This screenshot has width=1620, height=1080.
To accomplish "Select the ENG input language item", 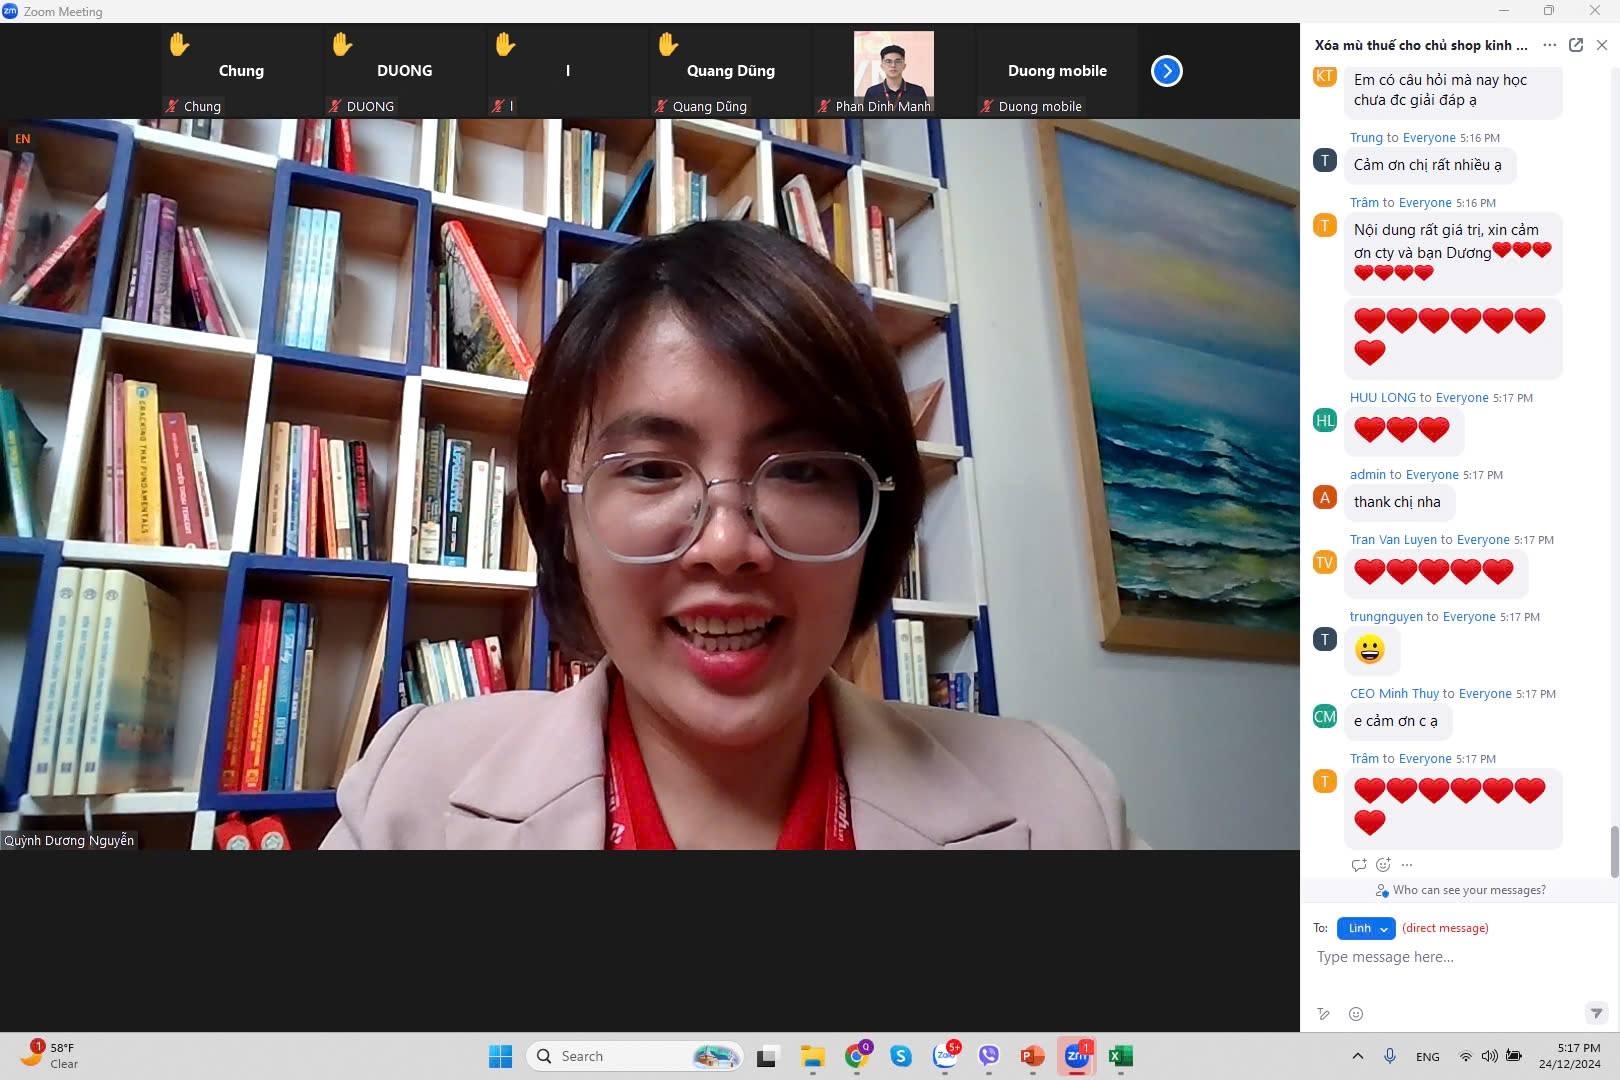I will coord(1427,1057).
